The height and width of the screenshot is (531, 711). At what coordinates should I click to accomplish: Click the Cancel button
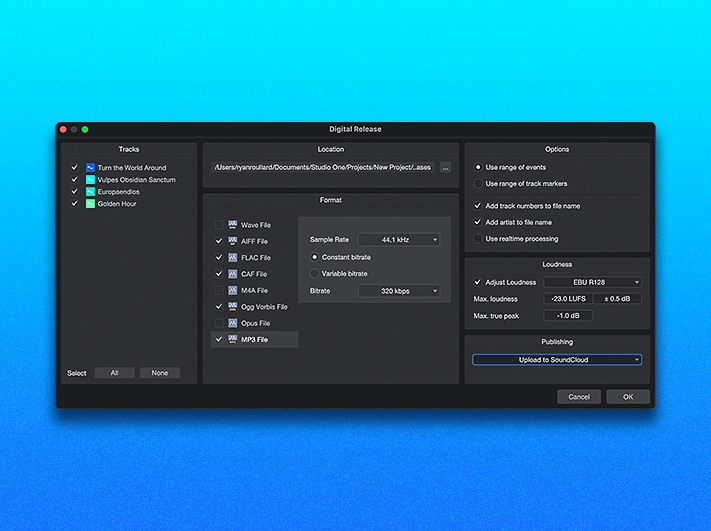pos(579,397)
